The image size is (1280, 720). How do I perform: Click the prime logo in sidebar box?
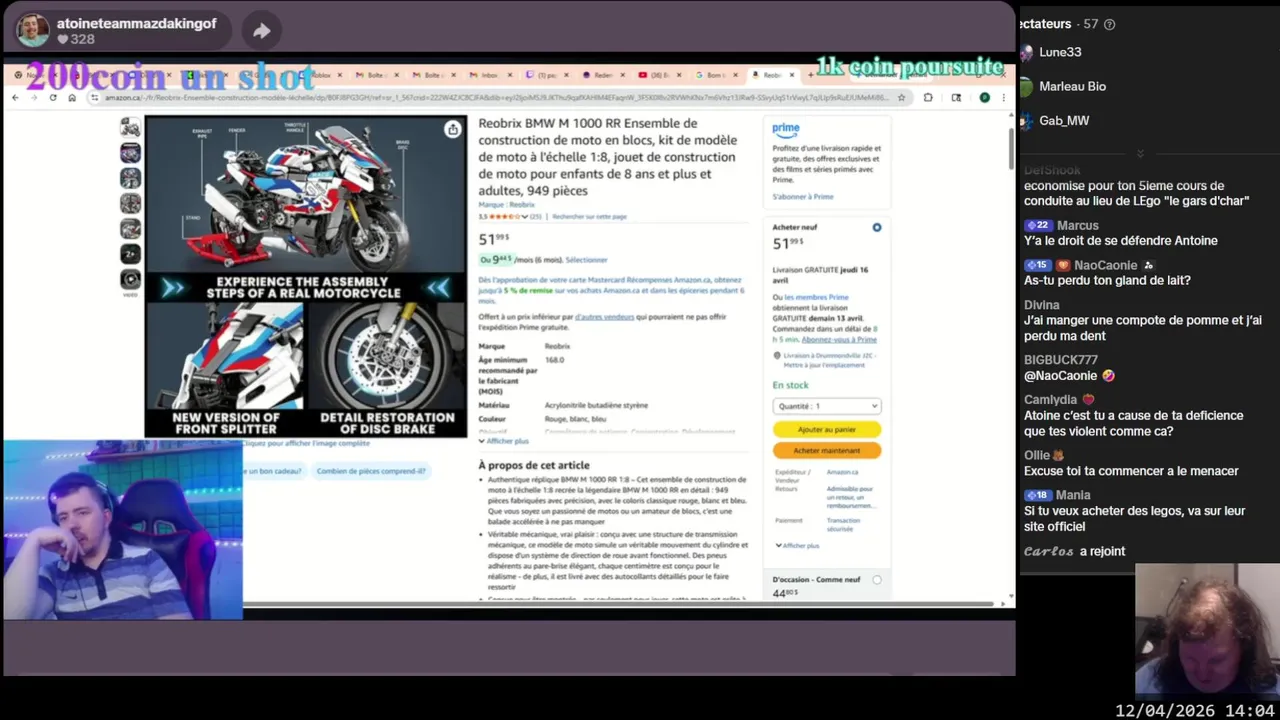(786, 129)
